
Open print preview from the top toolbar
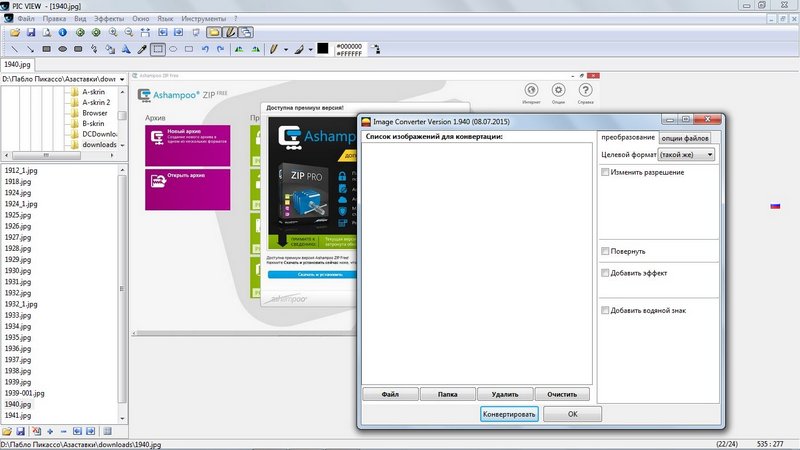pyautogui.click(x=47, y=33)
